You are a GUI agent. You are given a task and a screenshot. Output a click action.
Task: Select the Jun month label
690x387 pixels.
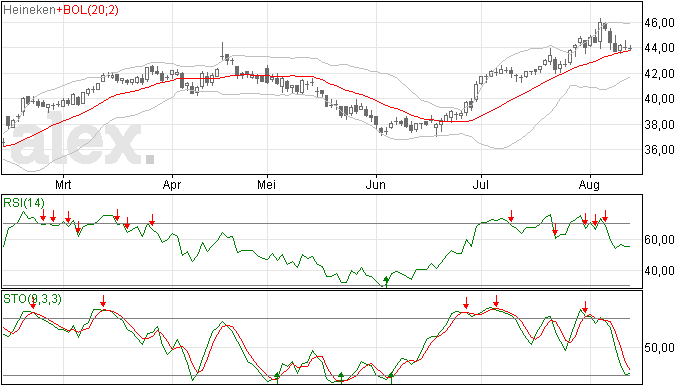375,184
